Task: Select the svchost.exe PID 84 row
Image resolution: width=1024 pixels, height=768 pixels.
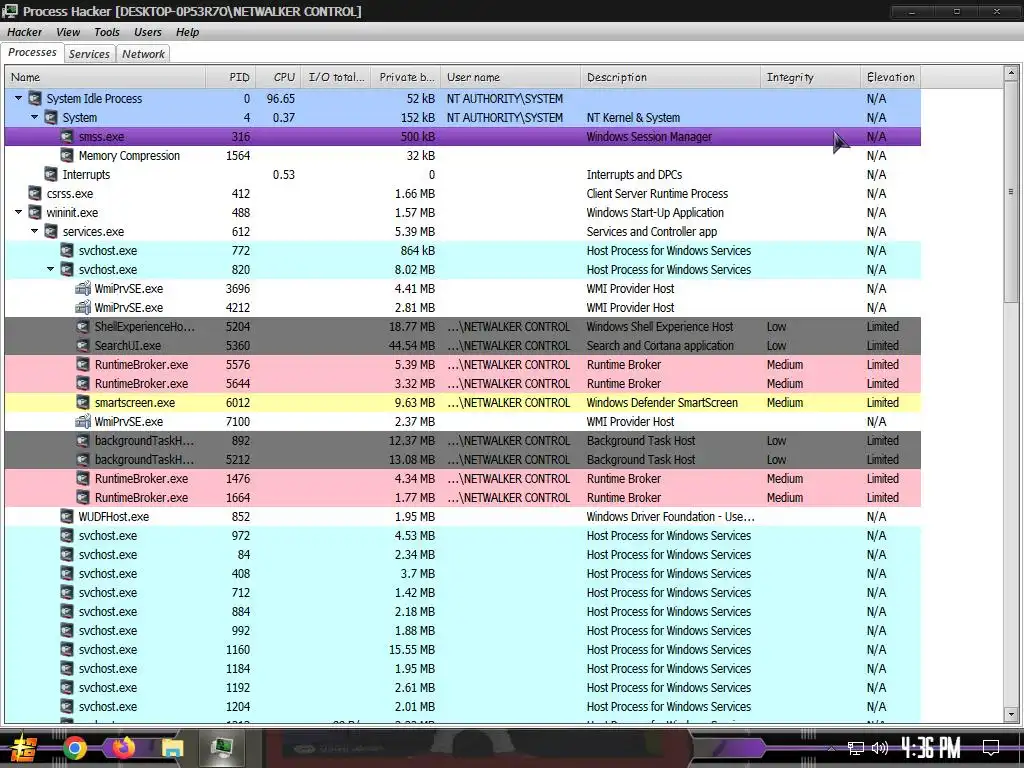Action: tap(463, 554)
